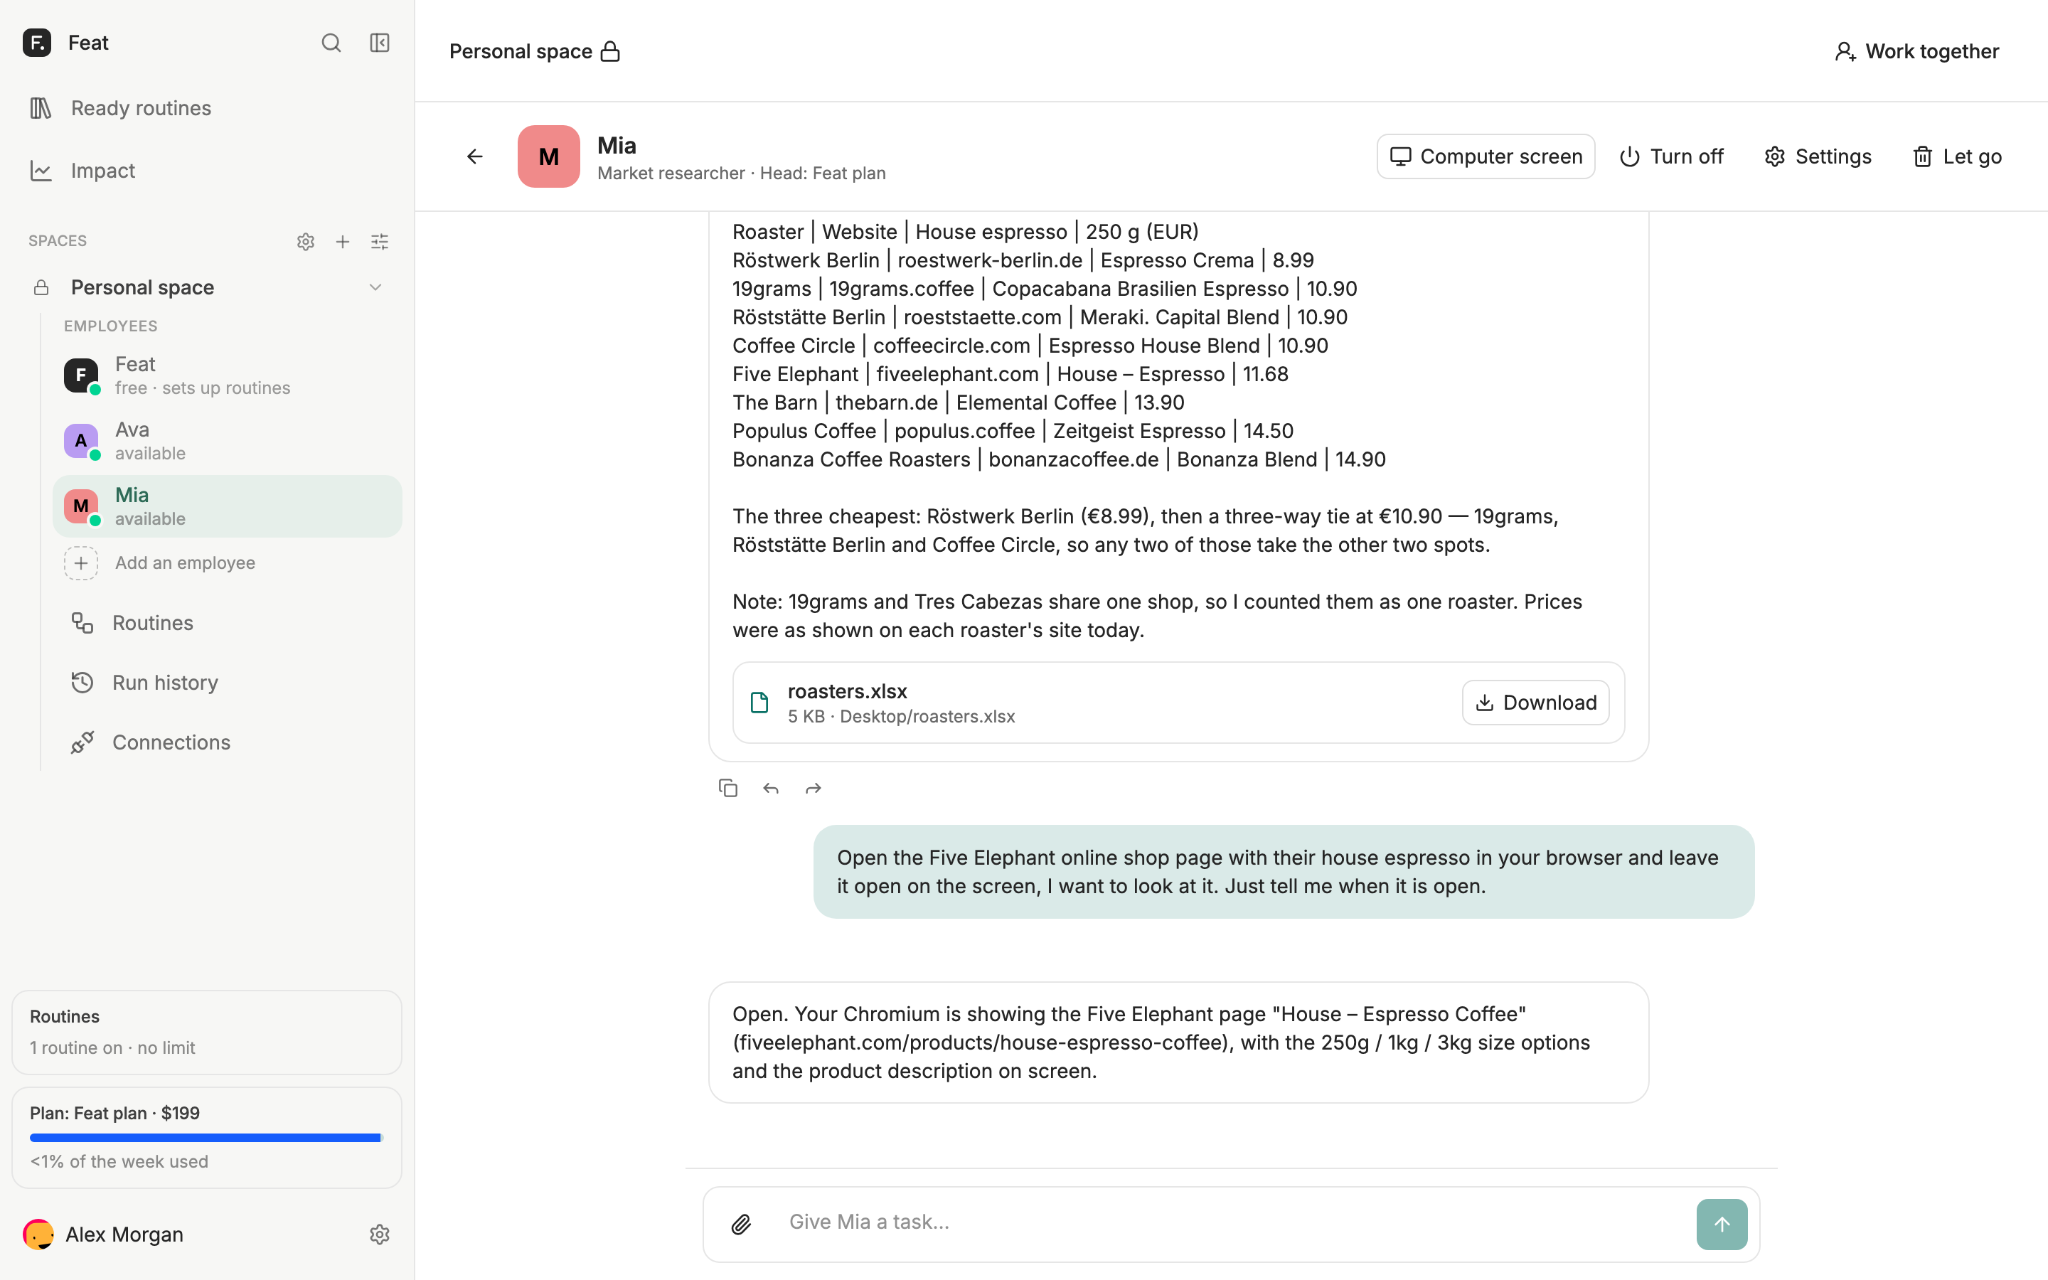Screen dimensions: 2048x1280
Task: Click the Personal space lock icon in header
Action: [611, 52]
